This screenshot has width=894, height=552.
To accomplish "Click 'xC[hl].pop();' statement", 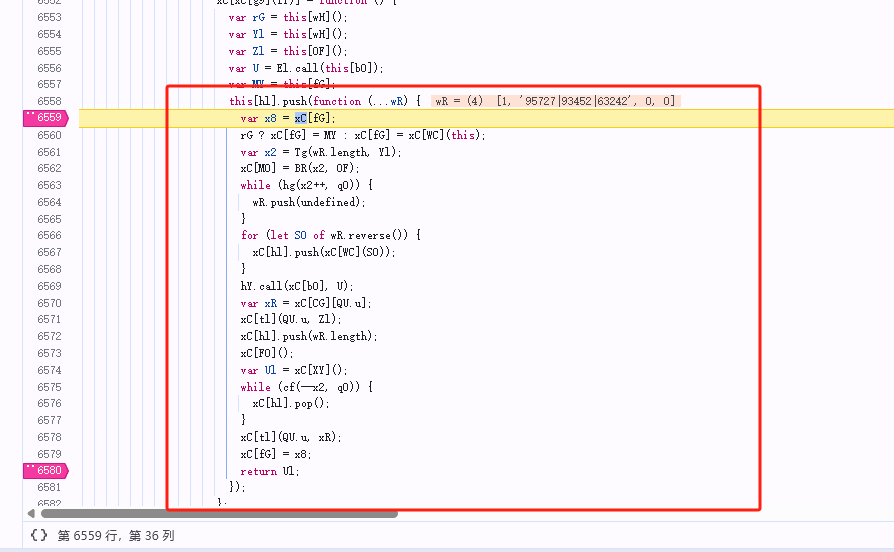I will click(x=291, y=403).
